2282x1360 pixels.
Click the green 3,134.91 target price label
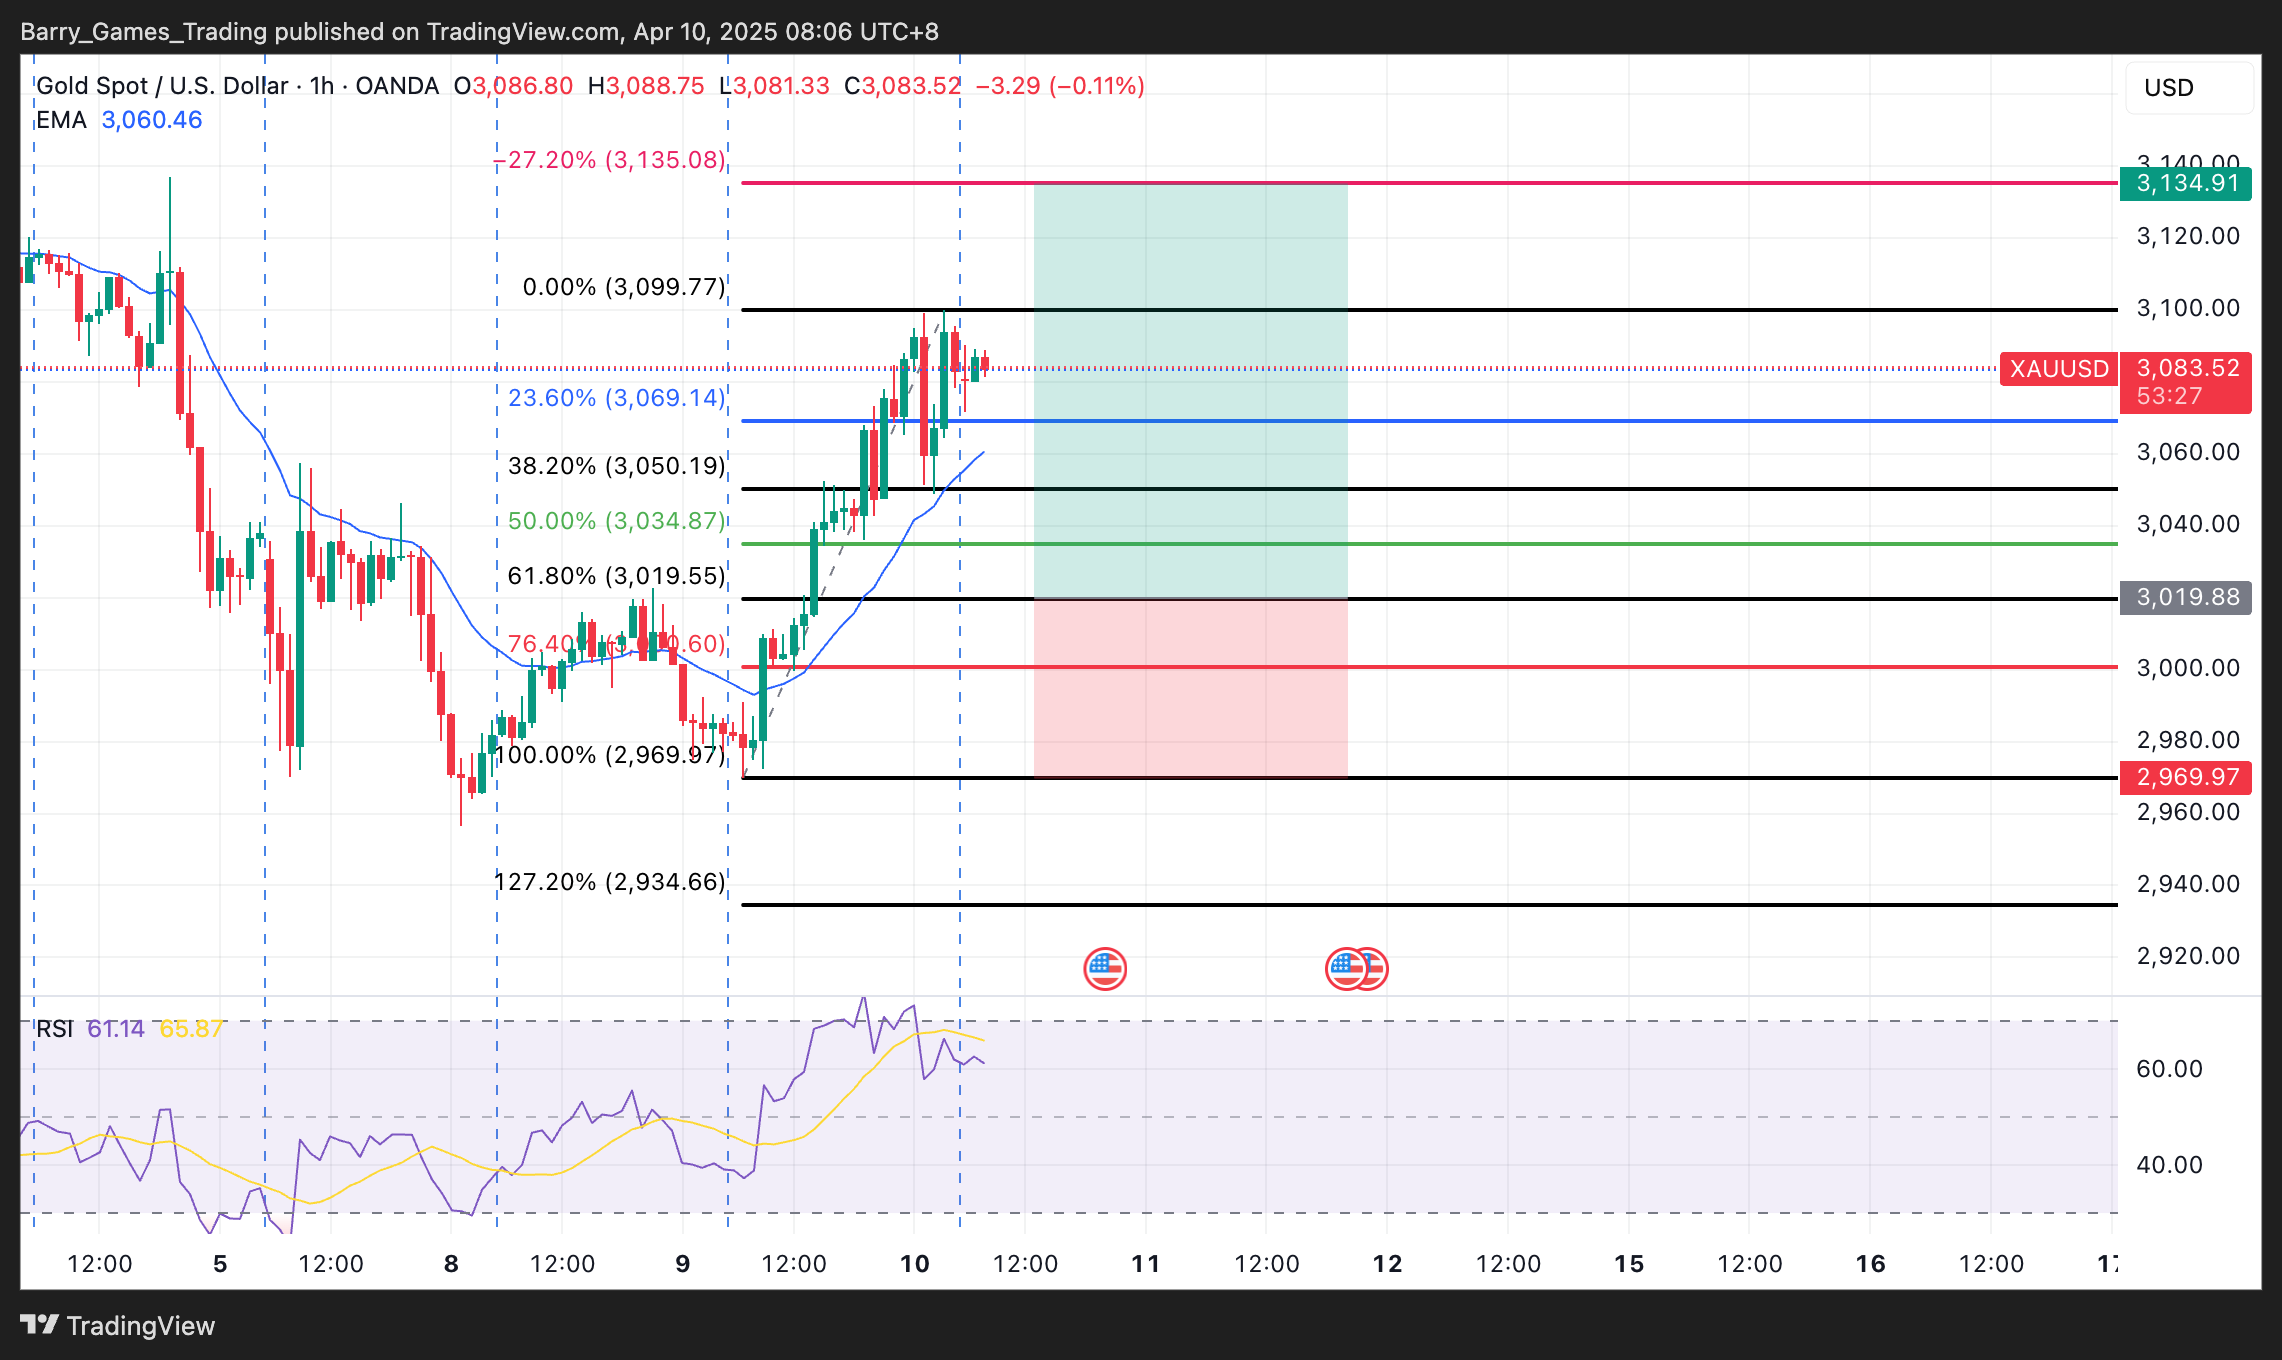pyautogui.click(x=2186, y=184)
